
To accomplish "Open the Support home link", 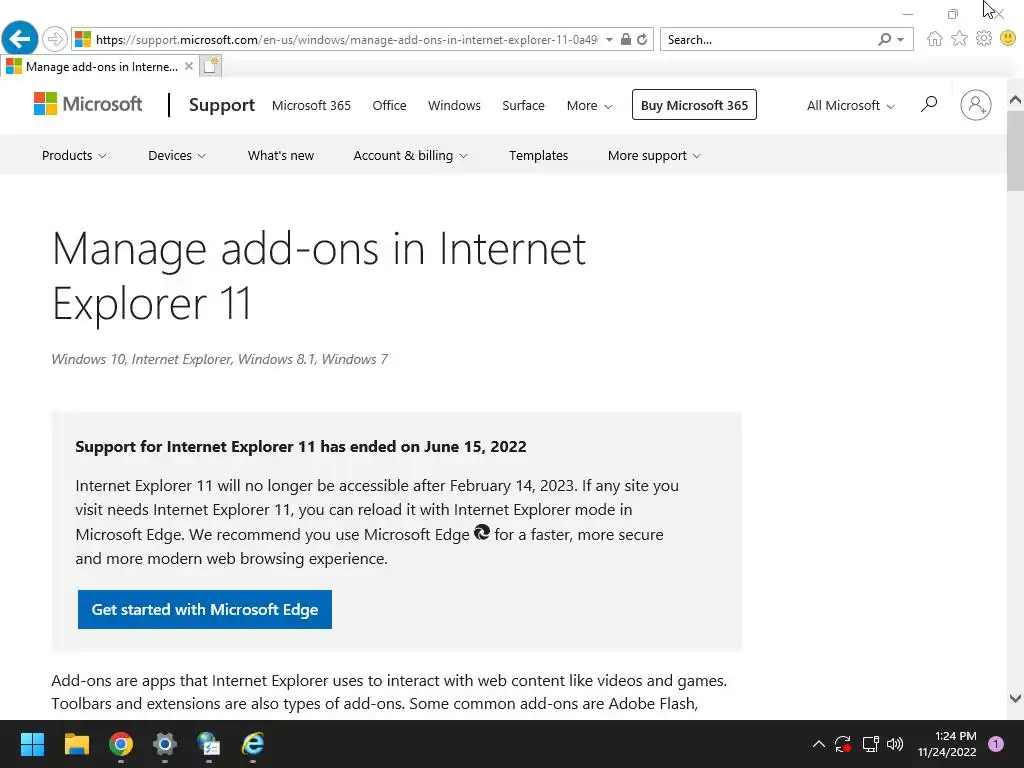I will 221,104.
